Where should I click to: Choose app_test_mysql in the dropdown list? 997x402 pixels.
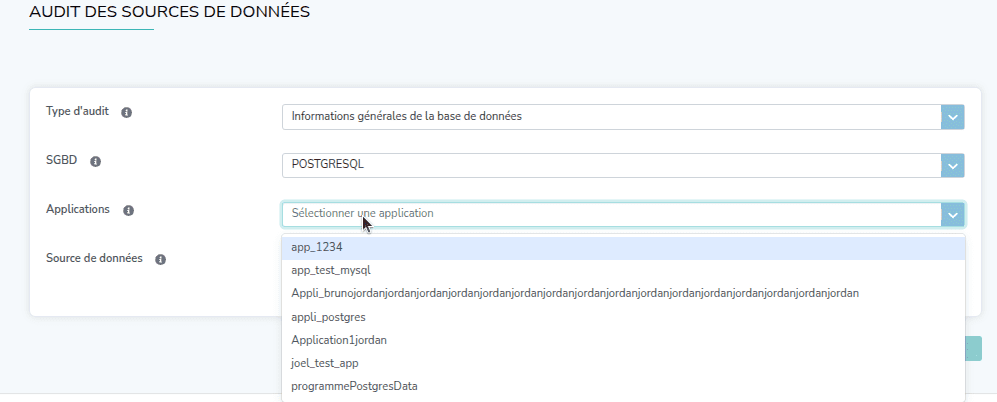pyautogui.click(x=331, y=270)
